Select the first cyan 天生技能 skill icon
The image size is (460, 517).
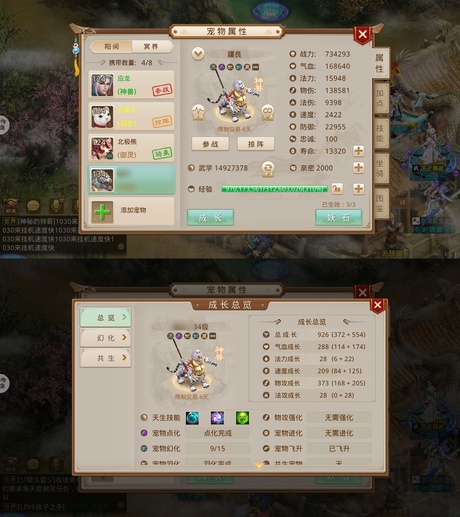(x=192, y=418)
